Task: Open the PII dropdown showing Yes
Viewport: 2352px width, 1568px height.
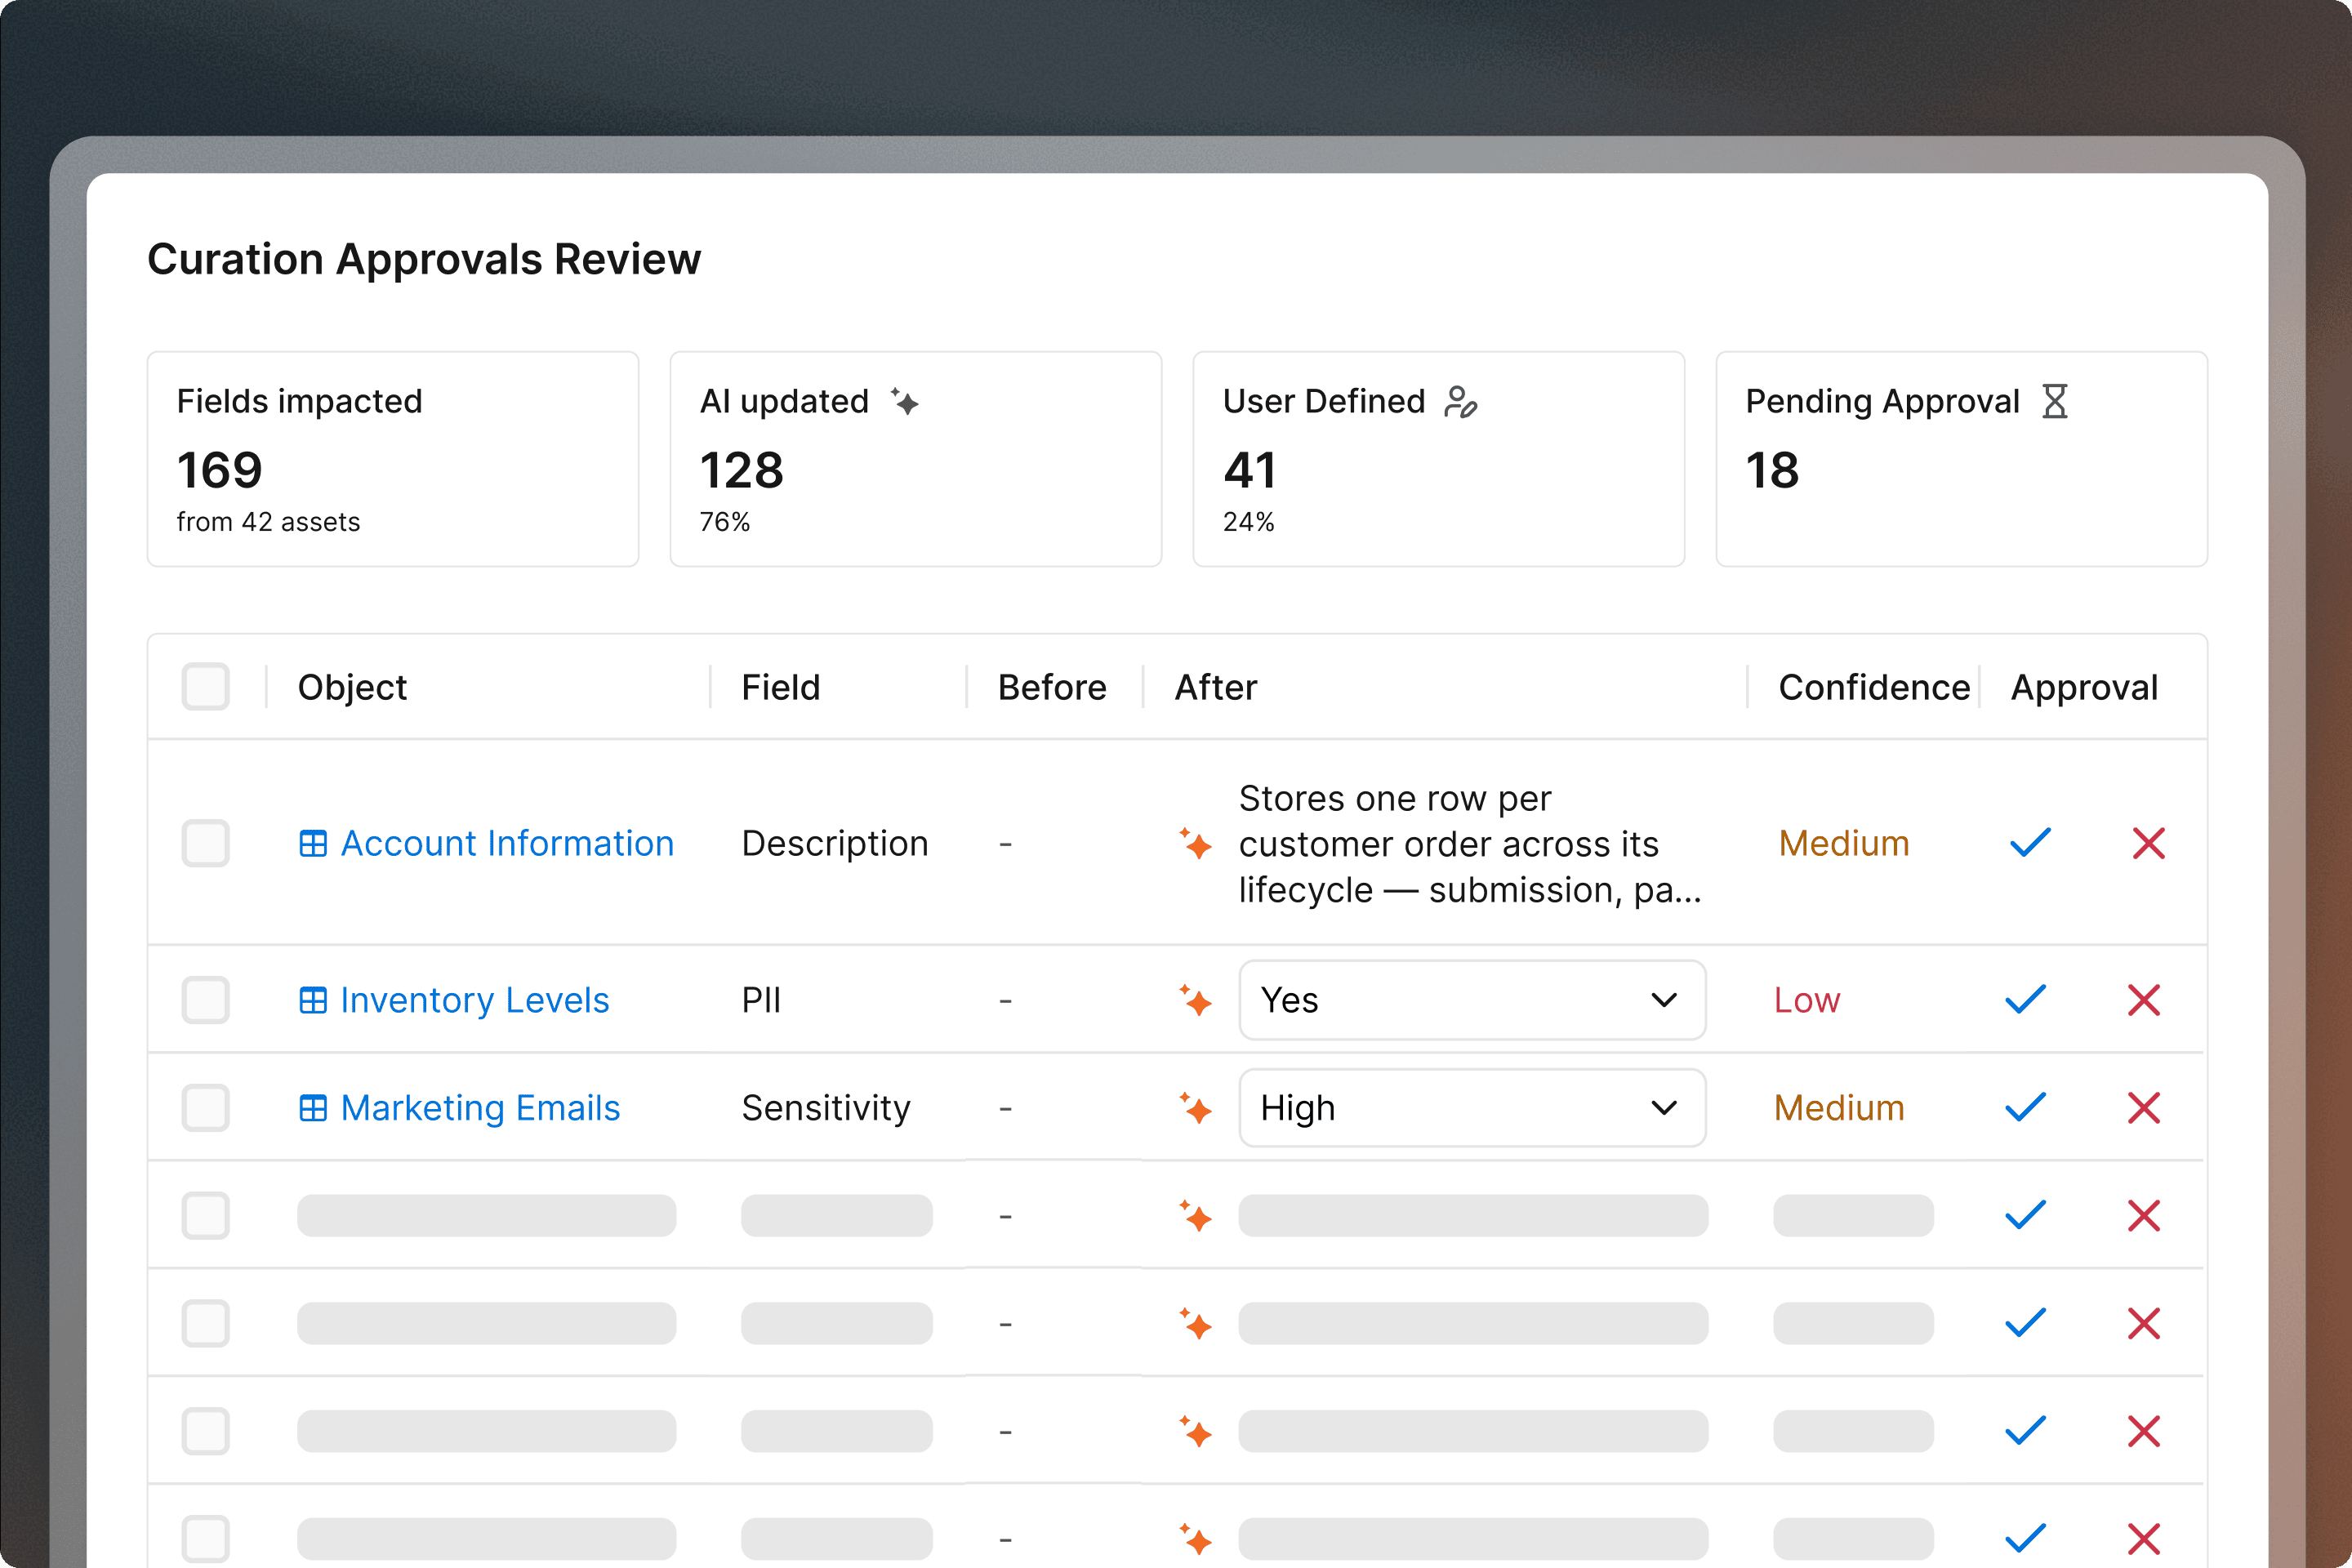Action: tap(1472, 999)
